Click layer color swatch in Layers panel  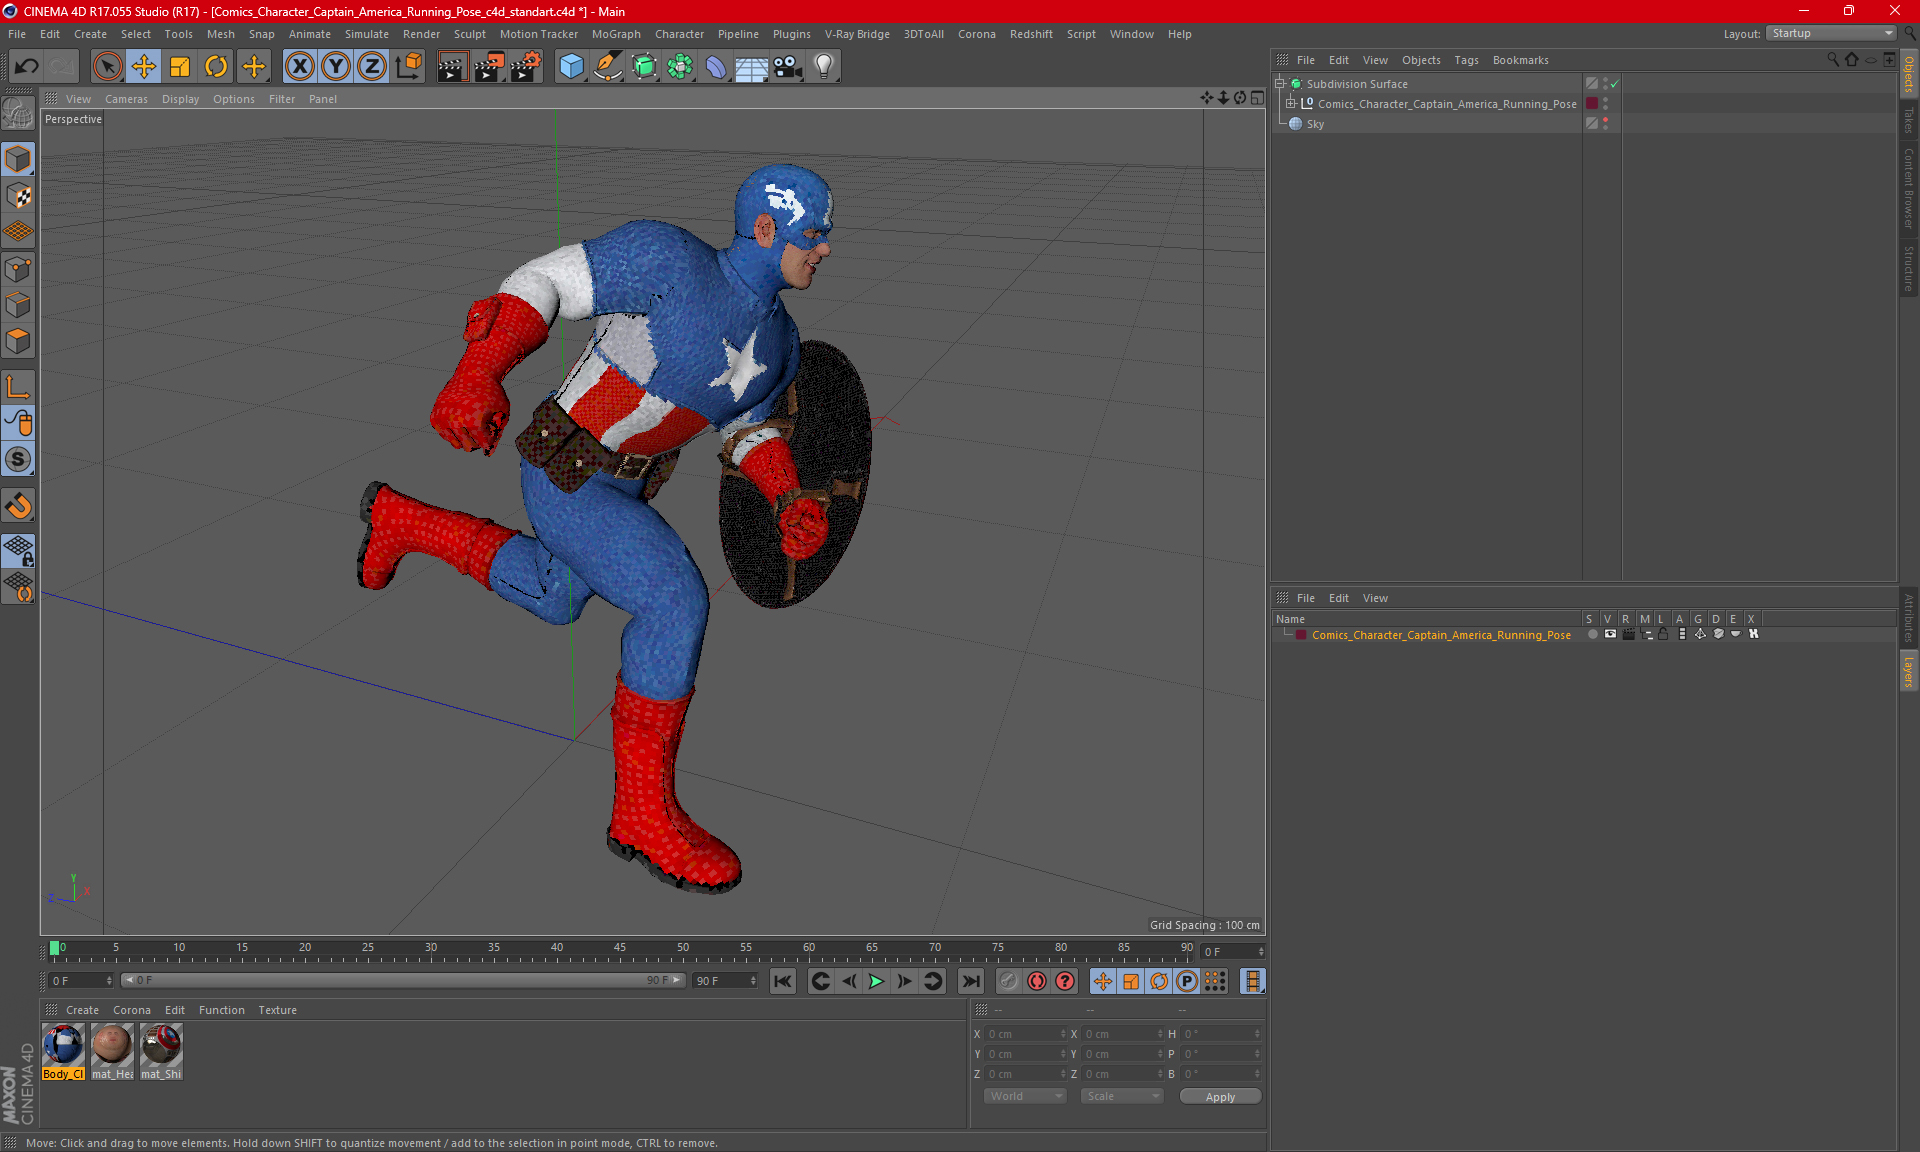(x=1300, y=635)
